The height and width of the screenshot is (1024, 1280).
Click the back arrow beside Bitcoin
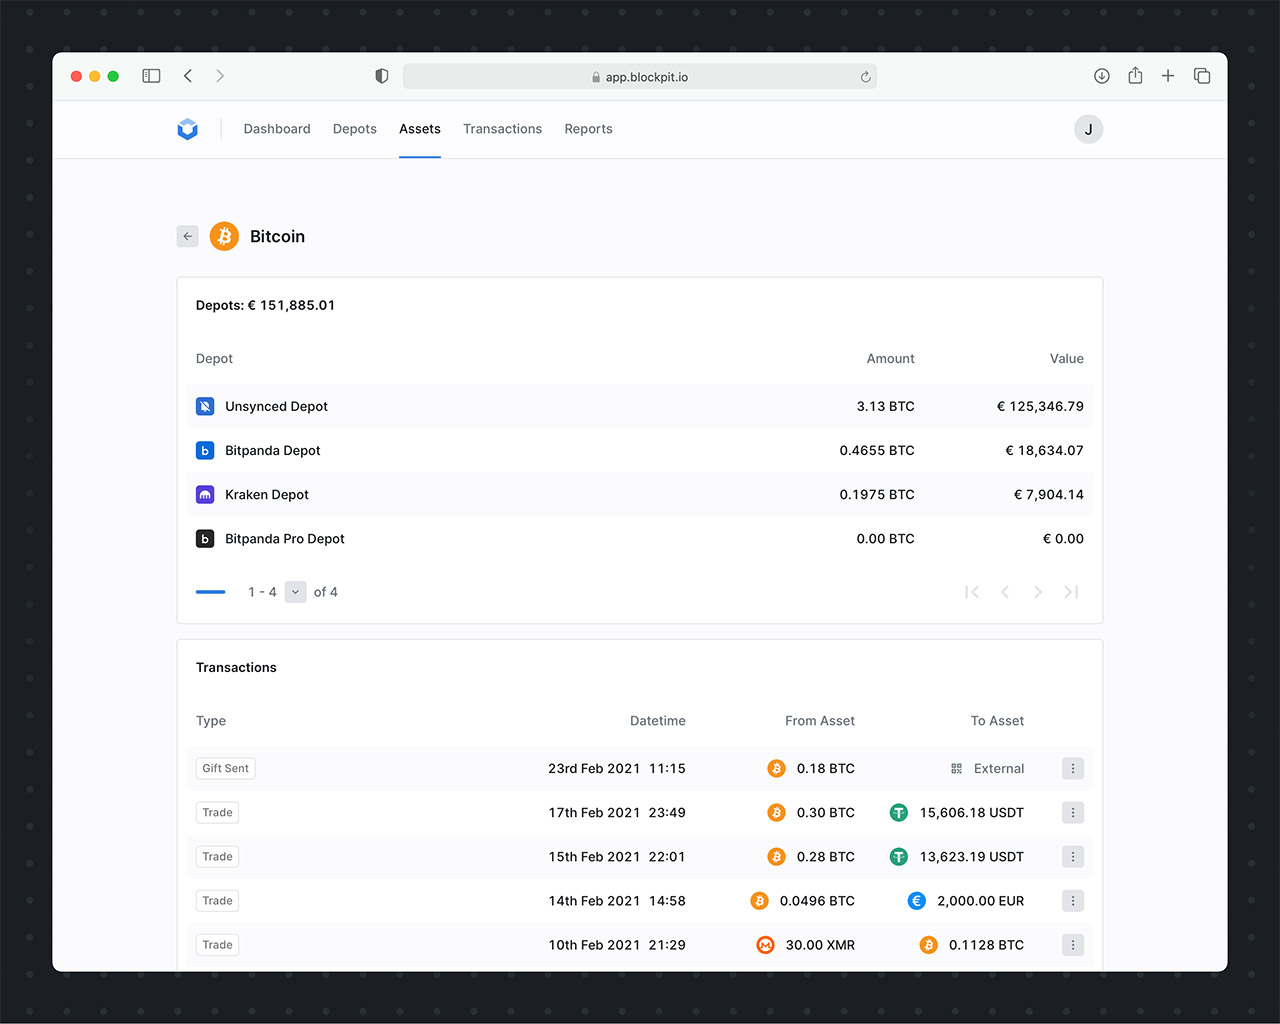point(187,236)
